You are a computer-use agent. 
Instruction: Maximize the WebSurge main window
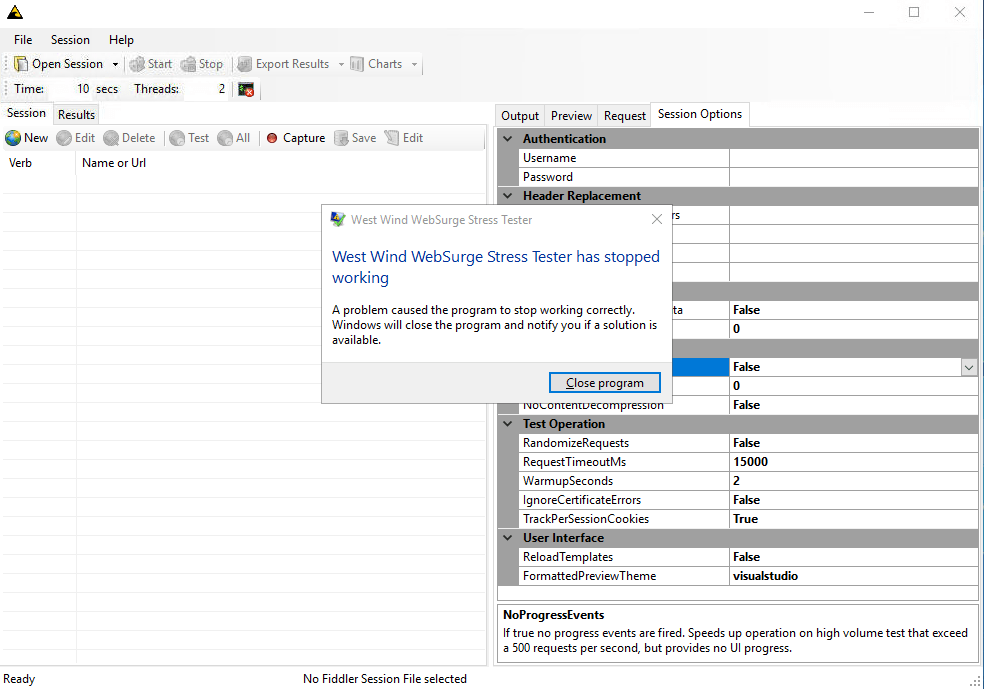[914, 12]
